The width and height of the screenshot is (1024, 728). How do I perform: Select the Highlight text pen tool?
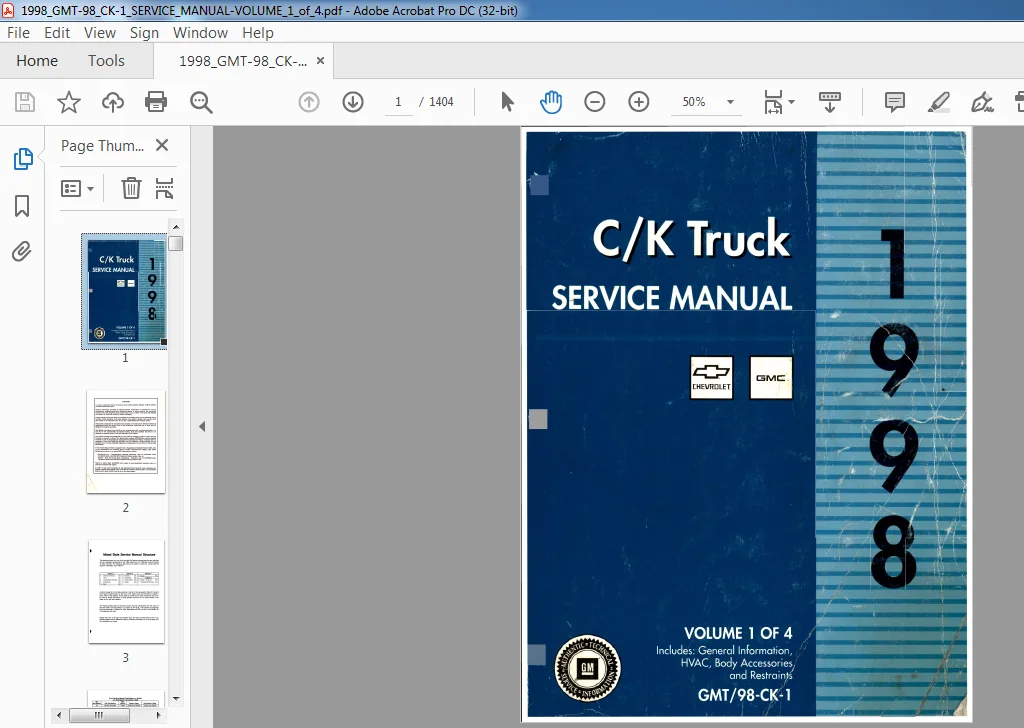click(x=938, y=102)
